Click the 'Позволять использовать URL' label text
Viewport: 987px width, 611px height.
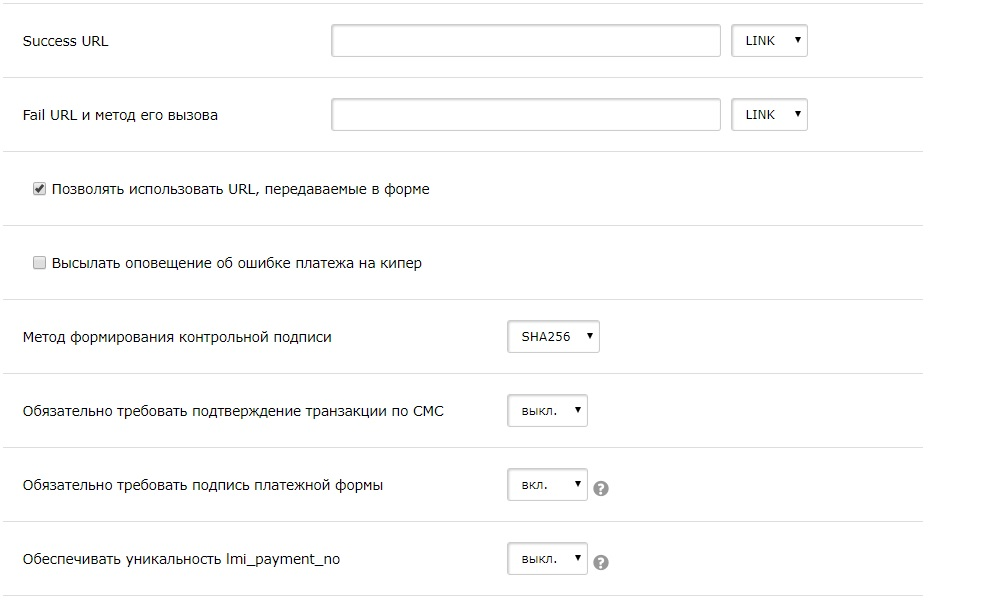240,189
